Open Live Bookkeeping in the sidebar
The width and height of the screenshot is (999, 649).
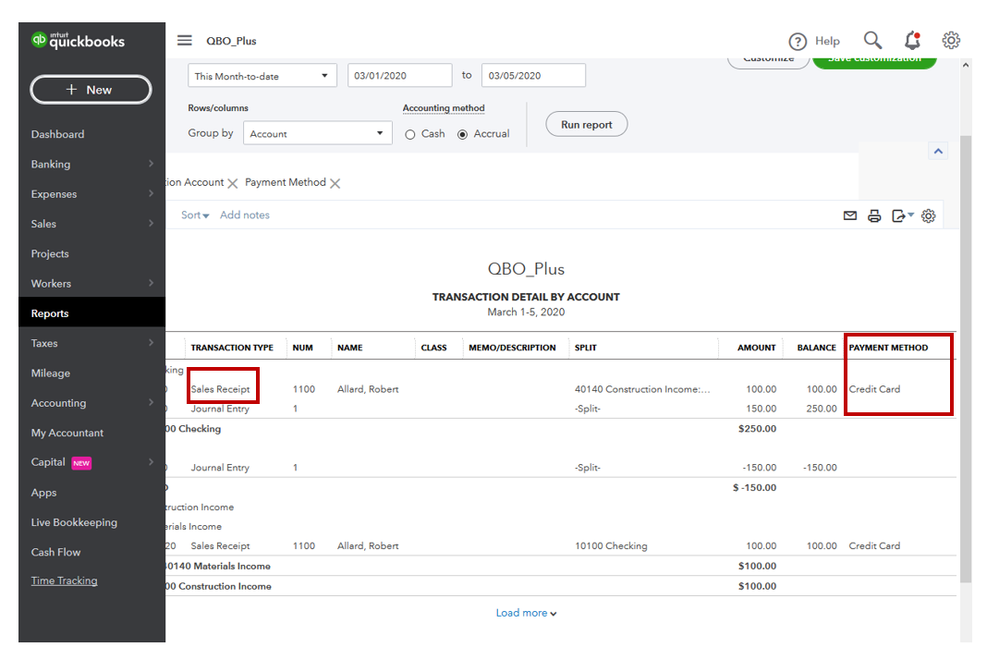click(x=74, y=522)
